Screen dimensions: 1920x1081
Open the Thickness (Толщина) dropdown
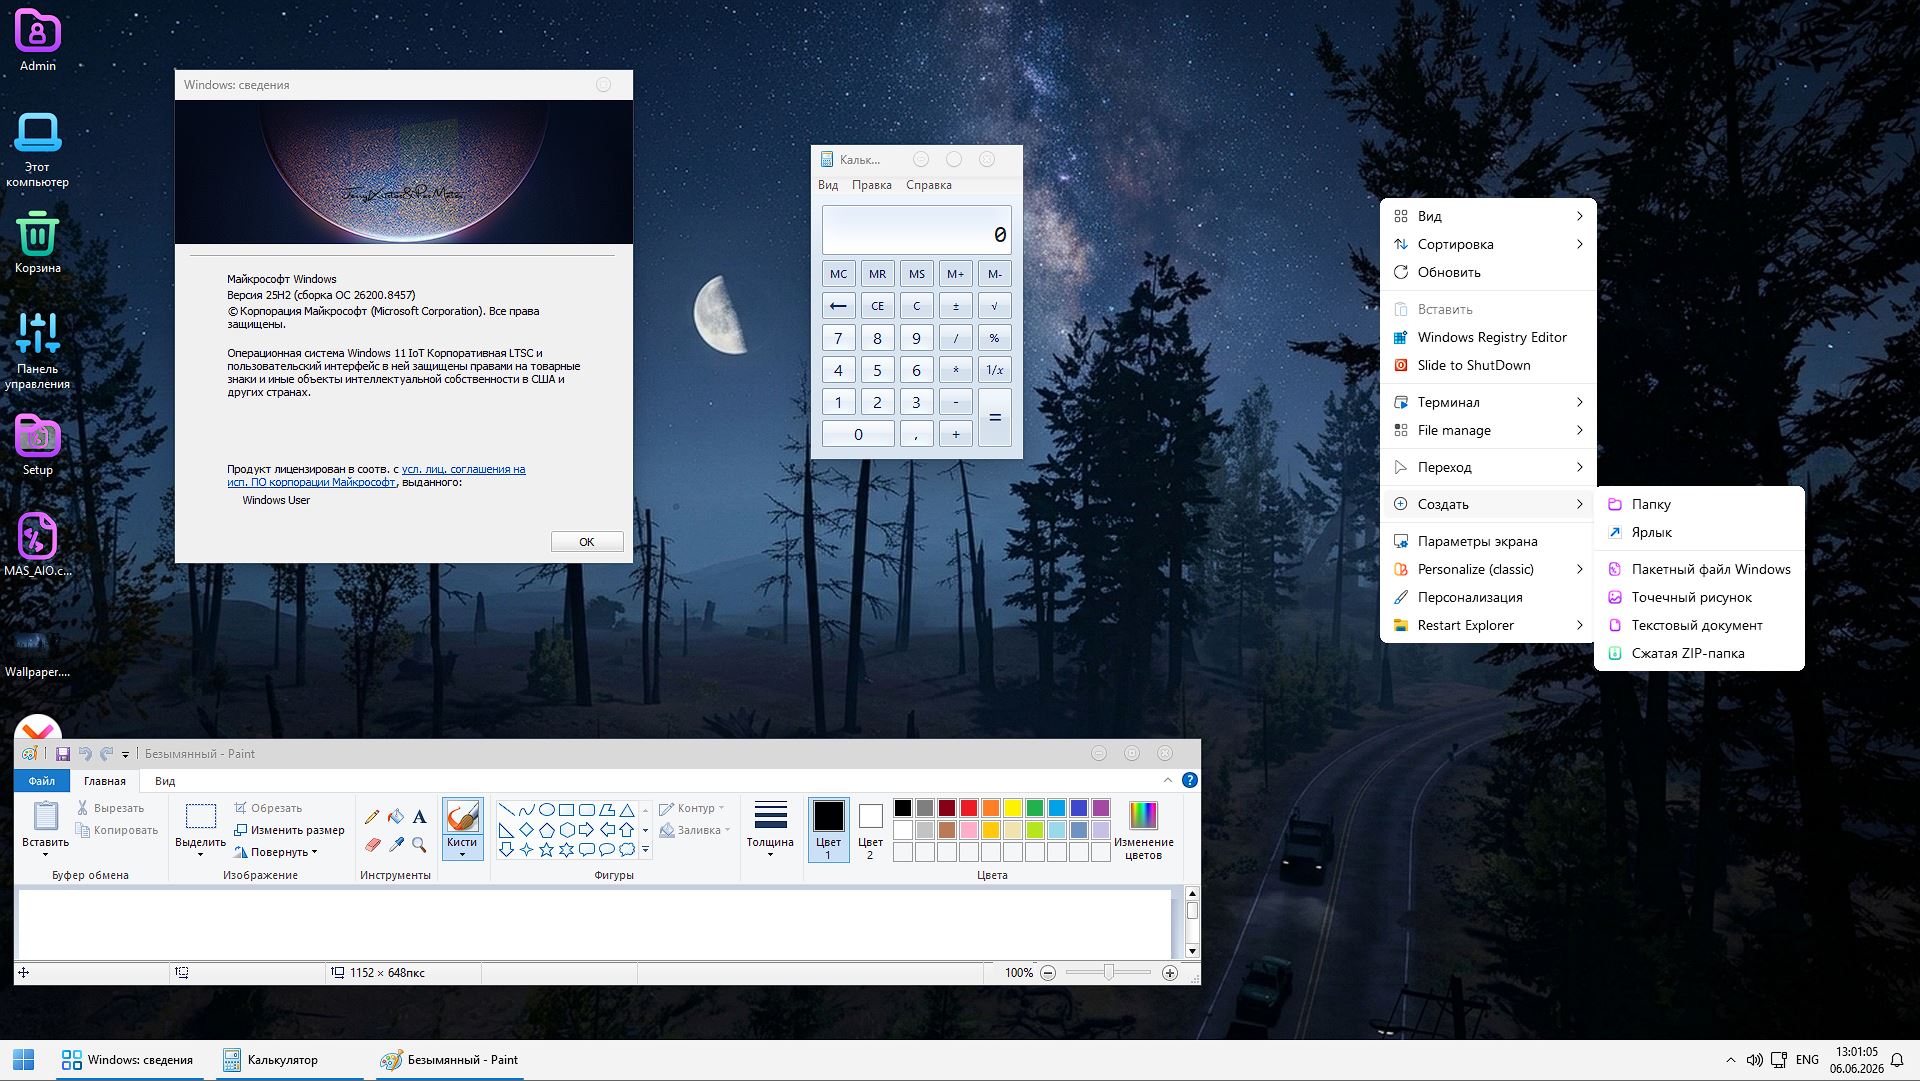[770, 829]
